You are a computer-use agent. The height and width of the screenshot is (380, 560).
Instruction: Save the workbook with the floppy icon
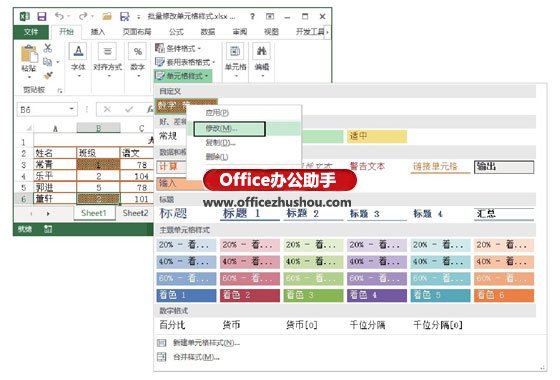tap(42, 16)
